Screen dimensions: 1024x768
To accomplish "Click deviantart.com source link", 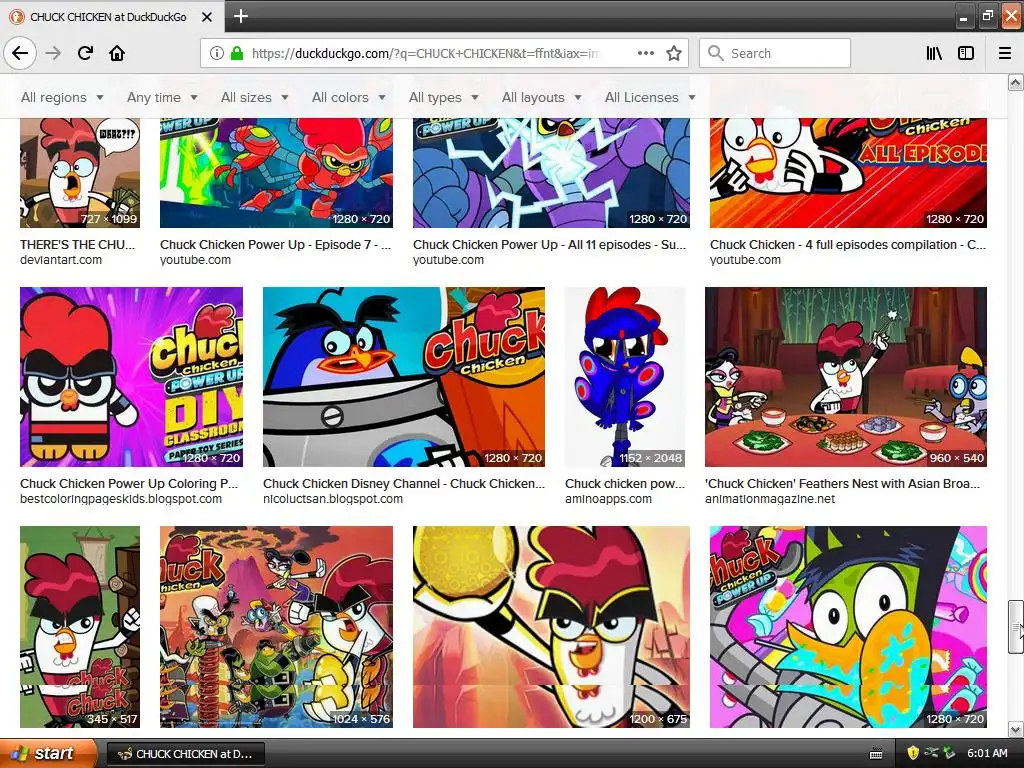I will pyautogui.click(x=61, y=260).
